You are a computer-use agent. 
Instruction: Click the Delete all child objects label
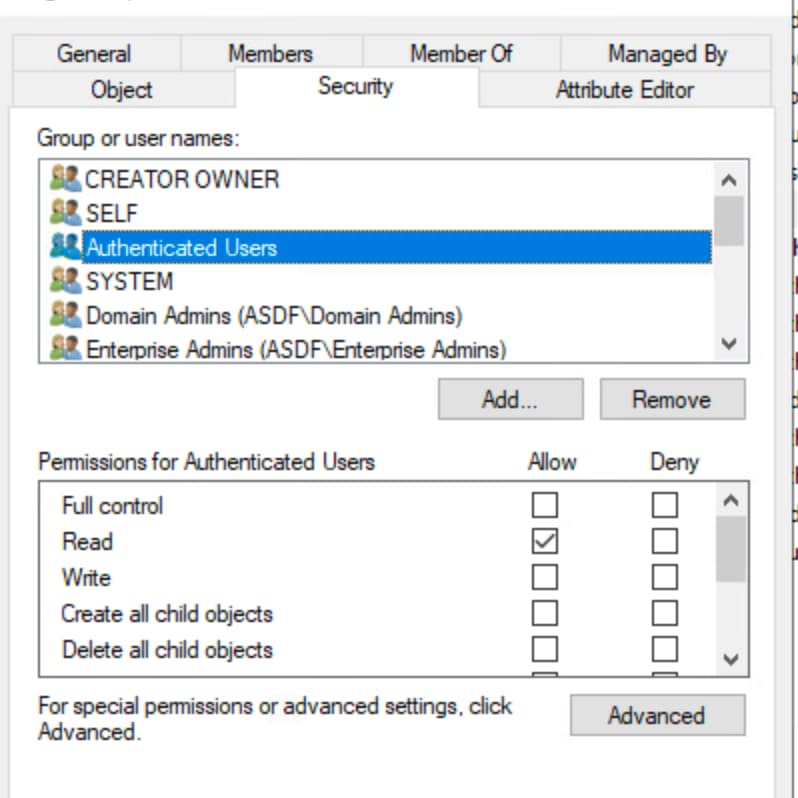[167, 650]
